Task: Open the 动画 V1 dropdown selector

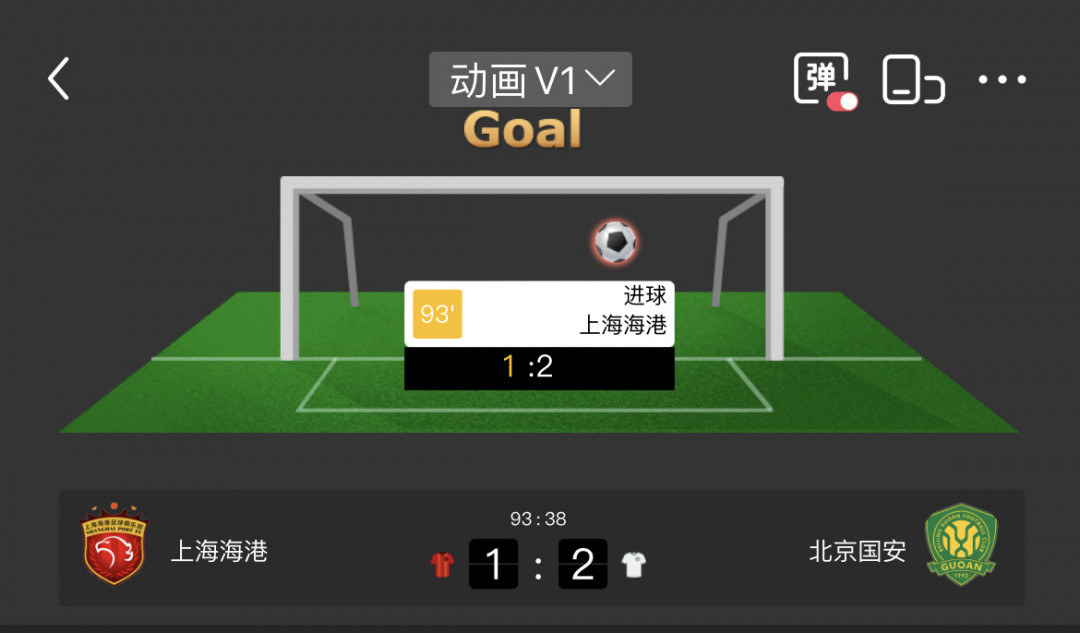Action: tap(530, 79)
